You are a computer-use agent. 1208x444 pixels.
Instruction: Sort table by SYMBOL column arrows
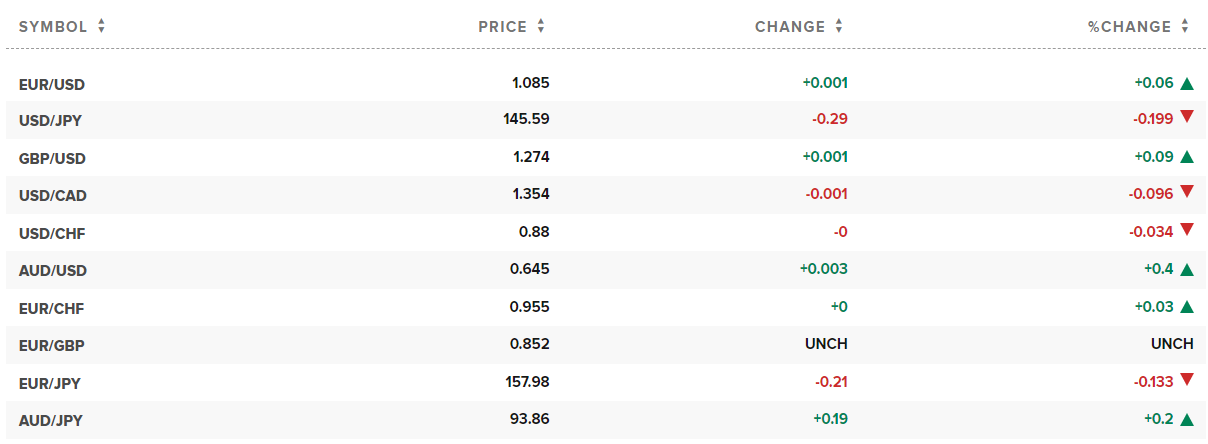101,27
